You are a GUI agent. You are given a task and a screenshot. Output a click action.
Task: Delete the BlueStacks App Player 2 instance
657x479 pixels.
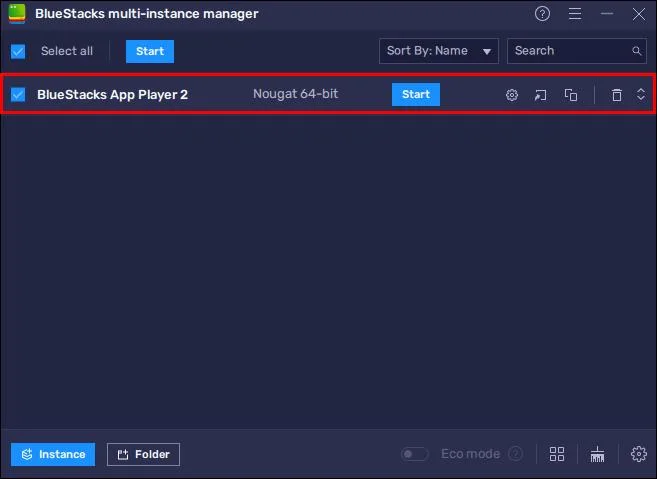(x=617, y=95)
